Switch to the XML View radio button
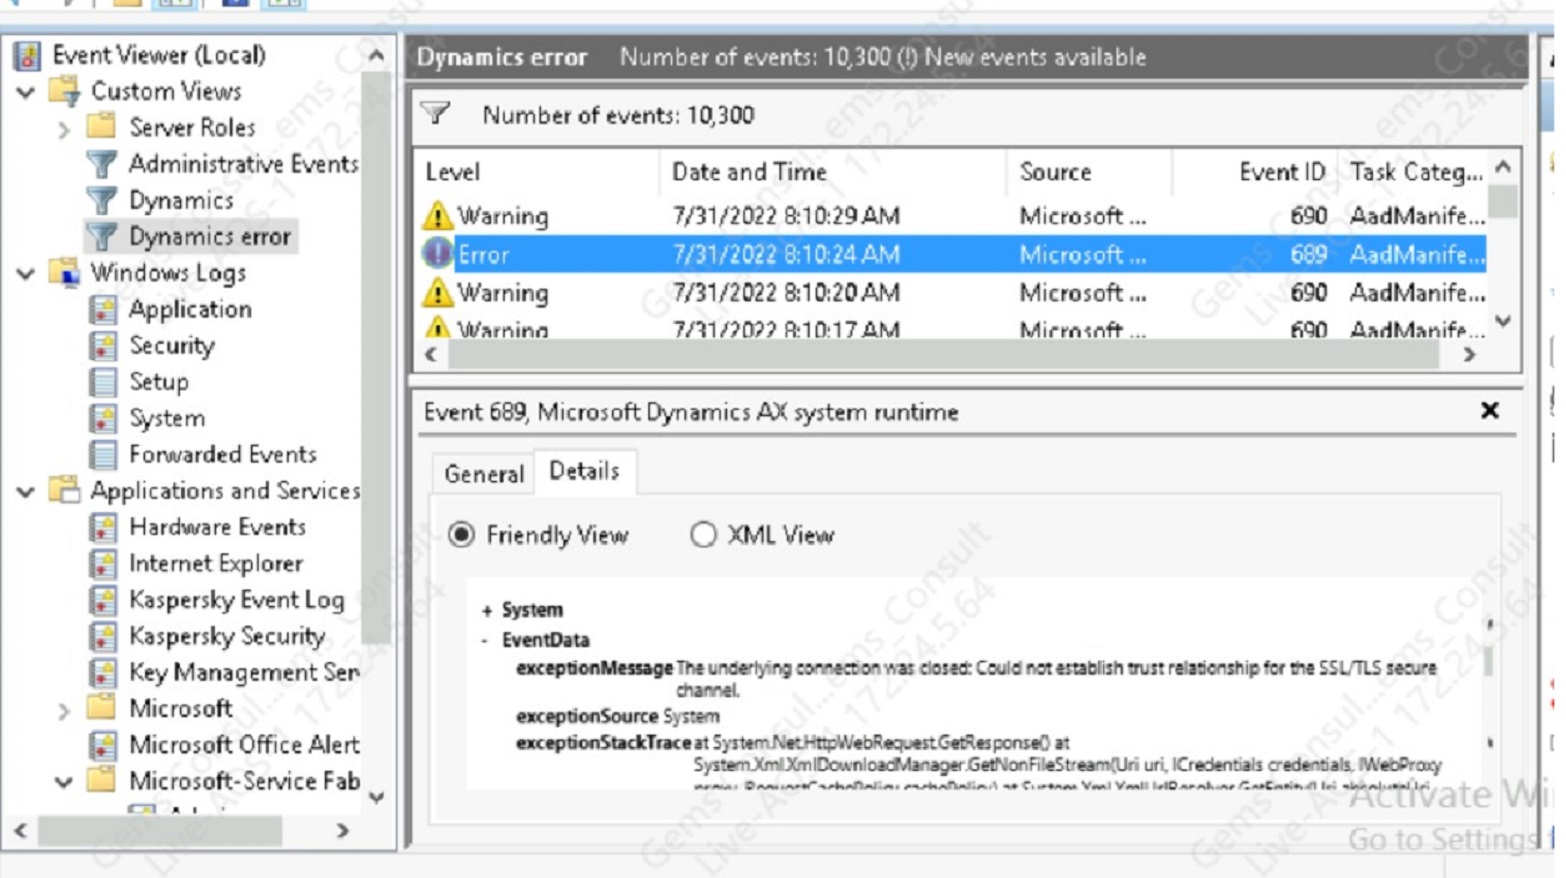This screenshot has height=878, width=1566. (703, 535)
